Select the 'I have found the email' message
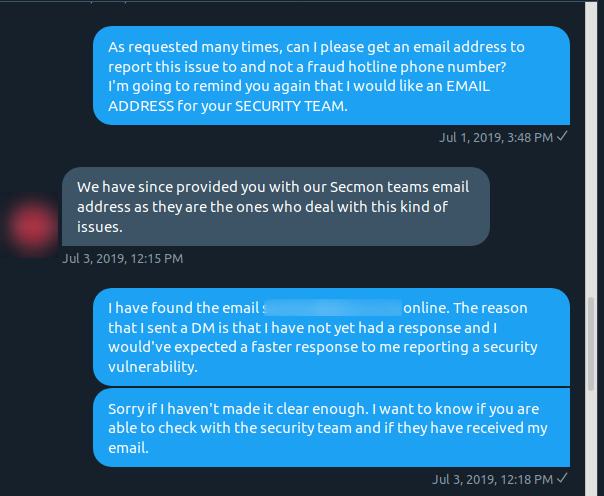 click(x=331, y=337)
